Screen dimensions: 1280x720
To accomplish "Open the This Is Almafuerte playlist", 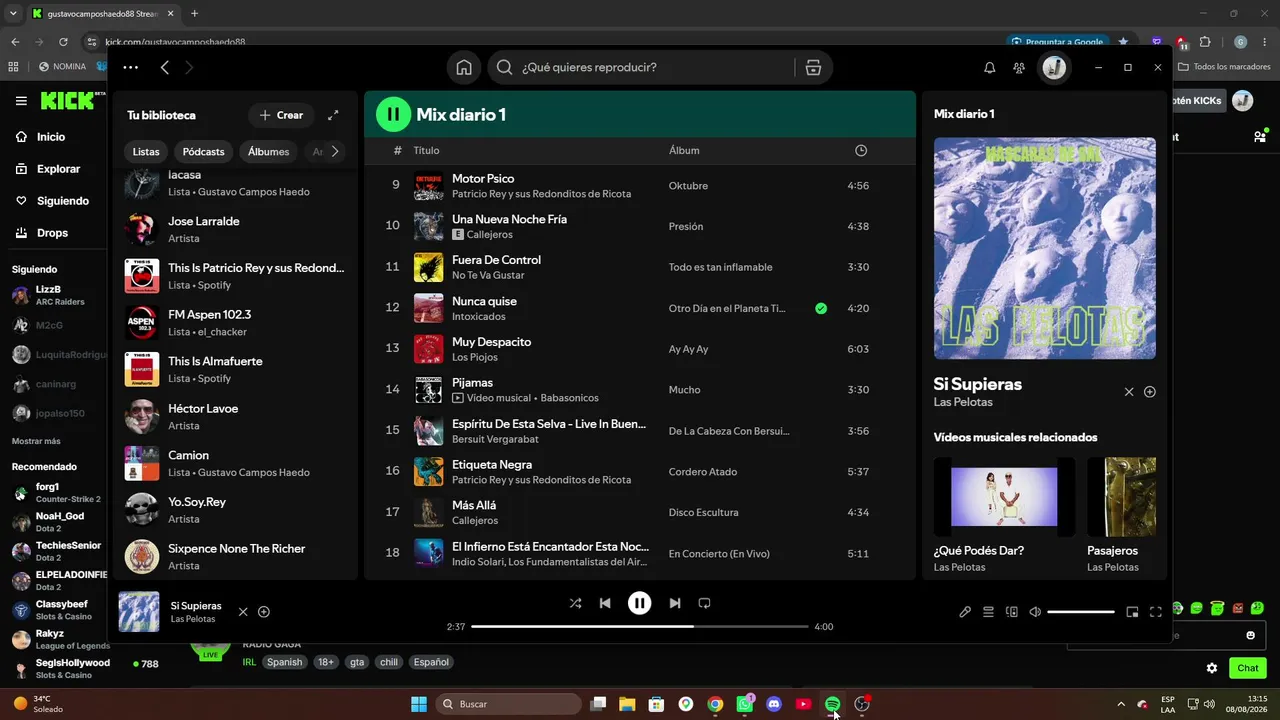I will coord(235,369).
